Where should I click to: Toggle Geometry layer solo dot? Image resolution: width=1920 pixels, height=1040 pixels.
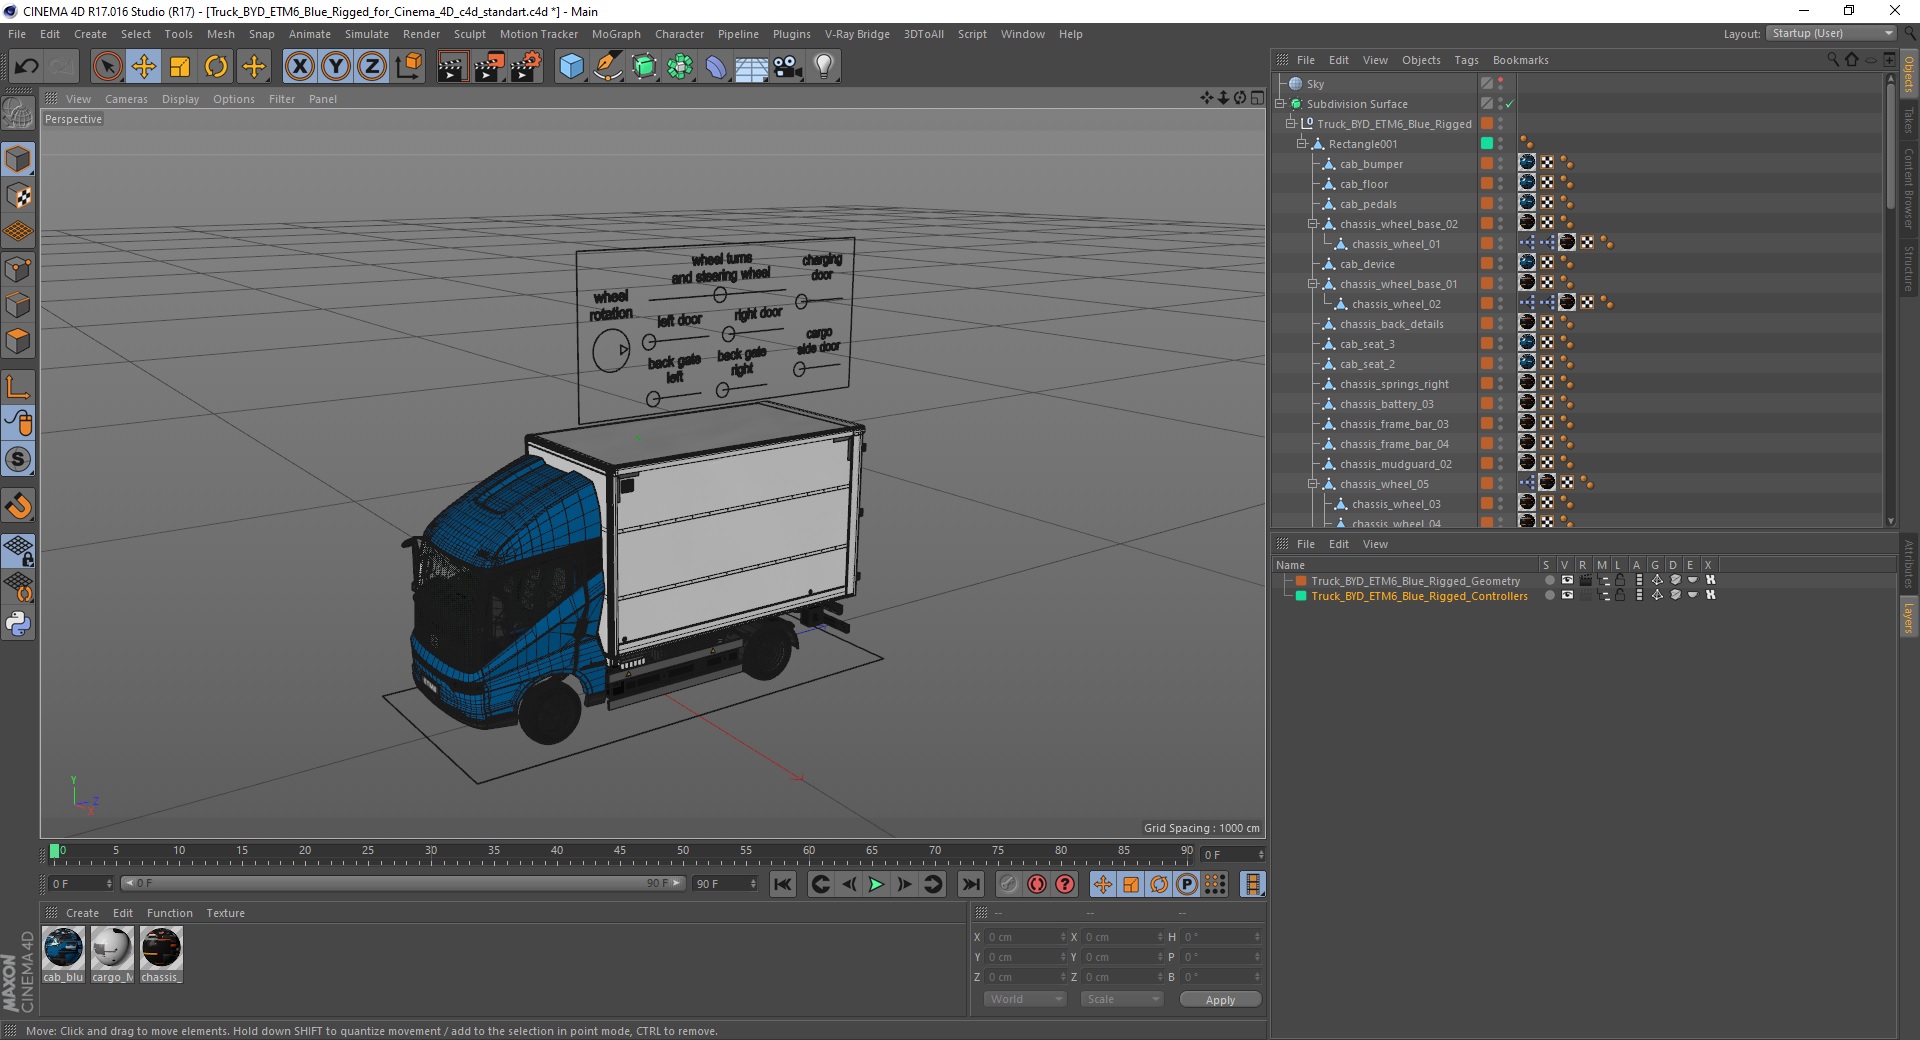(1549, 580)
